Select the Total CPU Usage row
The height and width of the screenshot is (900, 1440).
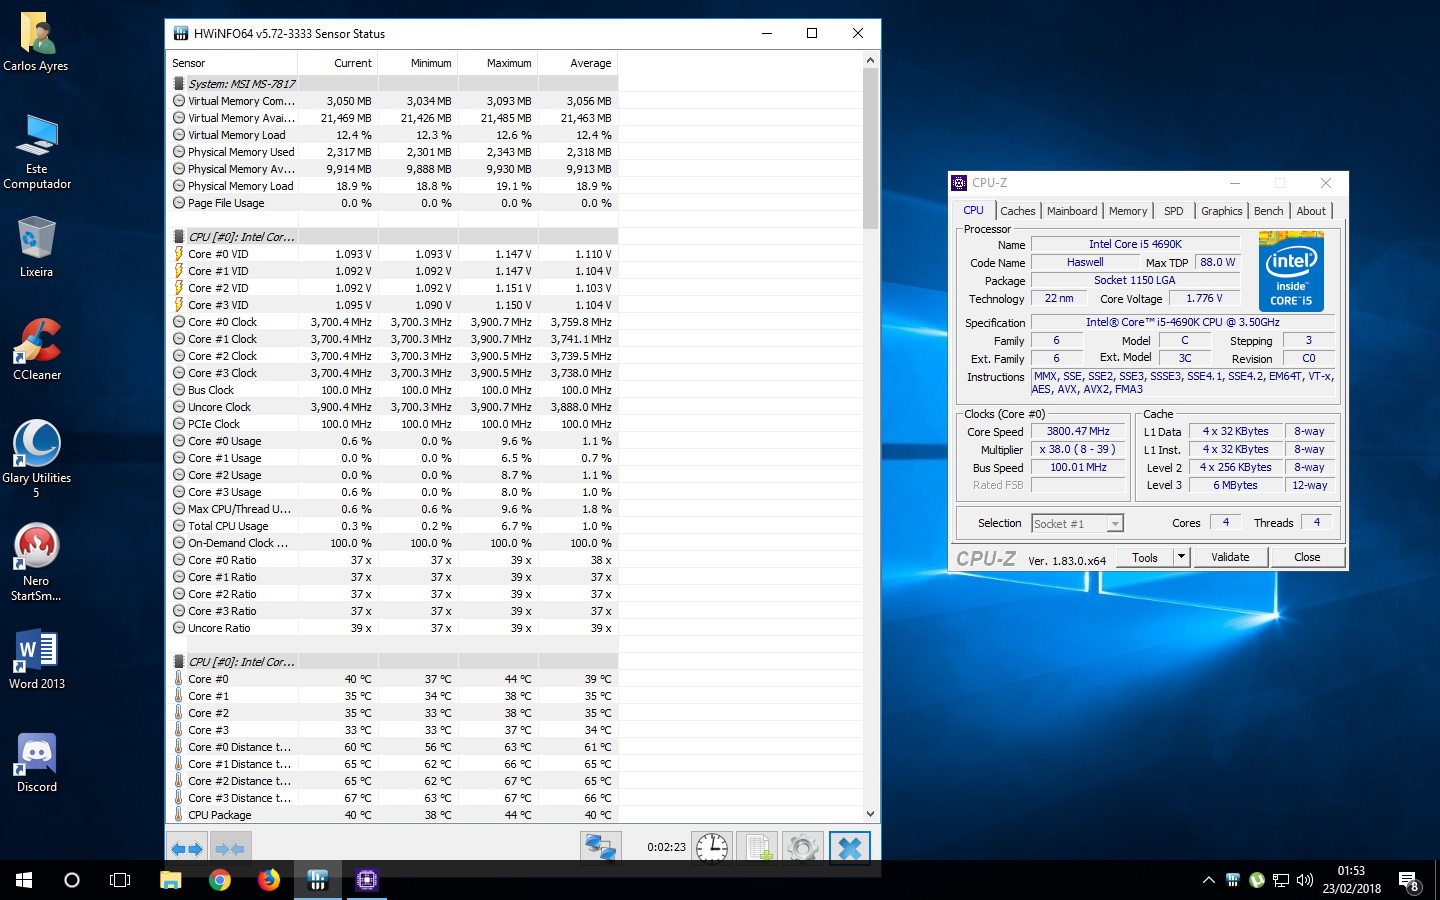[x=393, y=526]
